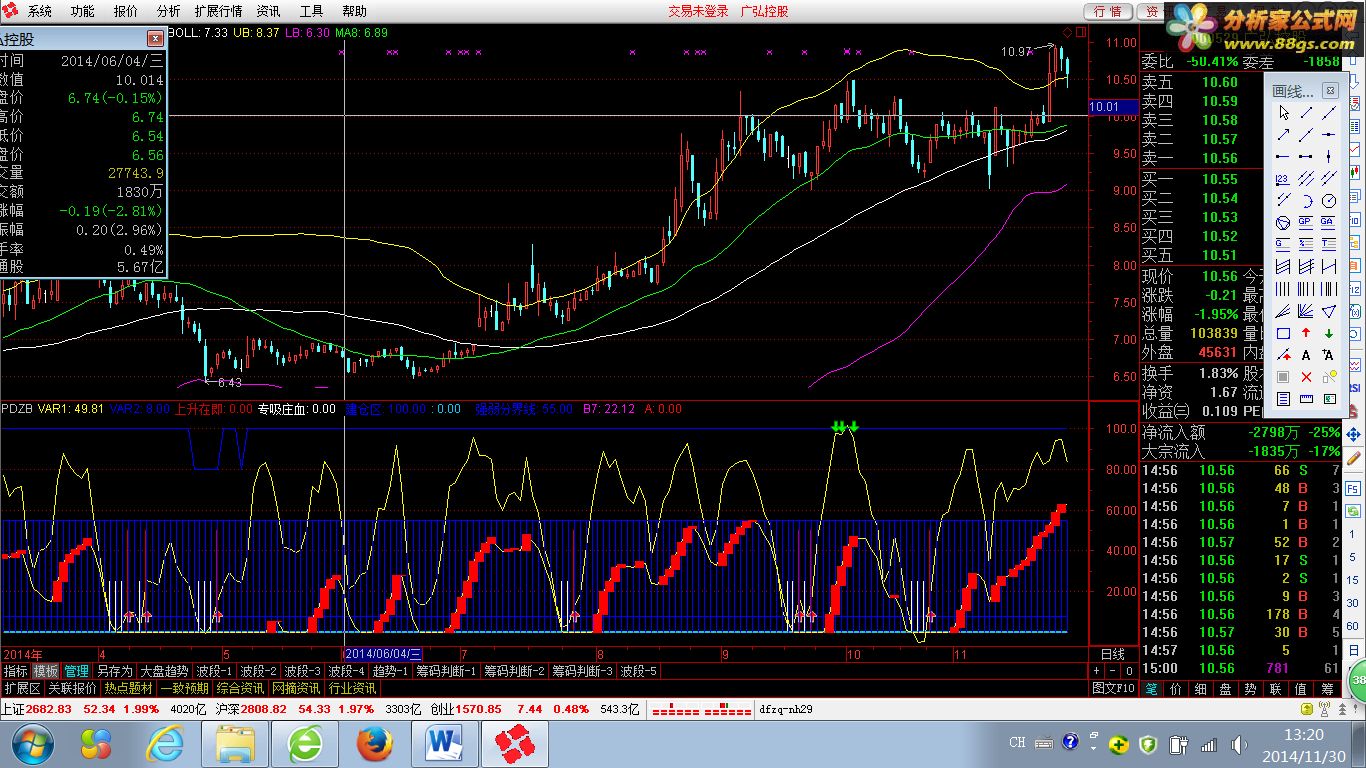
Task: Select the 大盘趋势 indicator tab
Action: [164, 671]
